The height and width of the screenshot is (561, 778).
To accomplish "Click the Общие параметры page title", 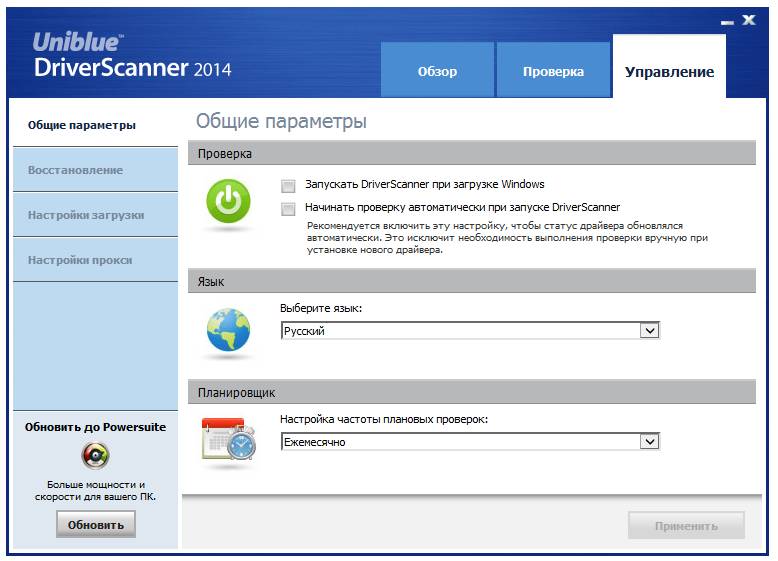I will point(281,121).
